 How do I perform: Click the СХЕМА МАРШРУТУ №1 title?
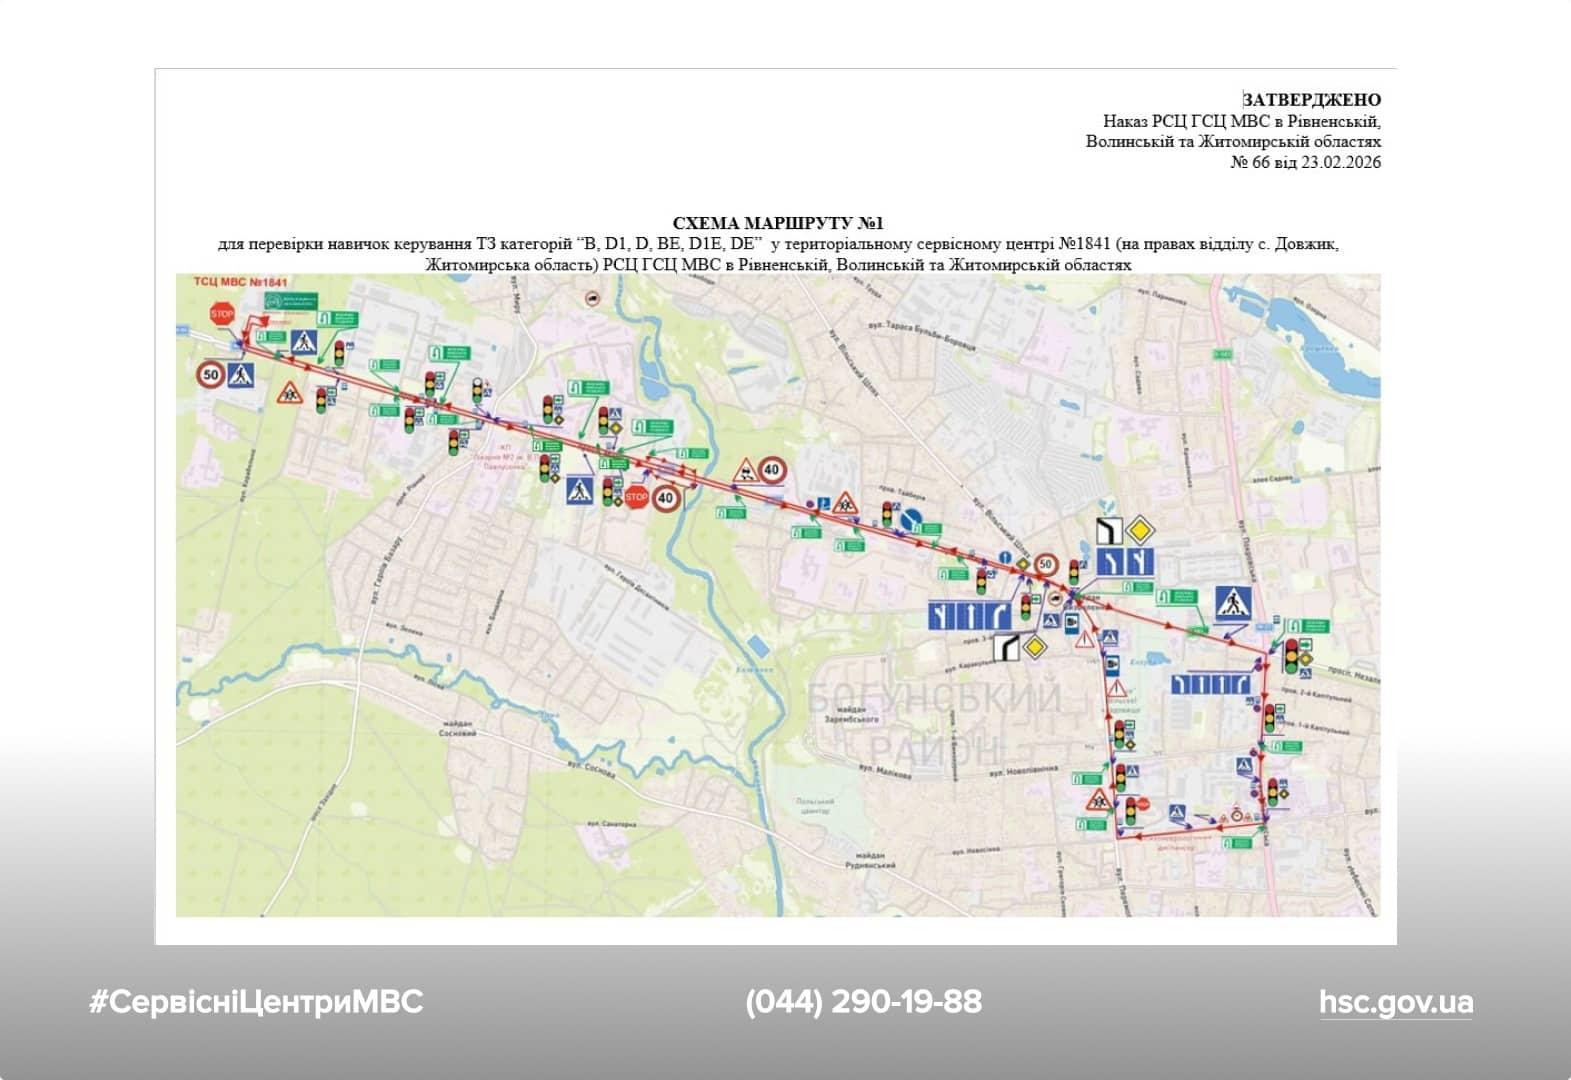pos(777,223)
